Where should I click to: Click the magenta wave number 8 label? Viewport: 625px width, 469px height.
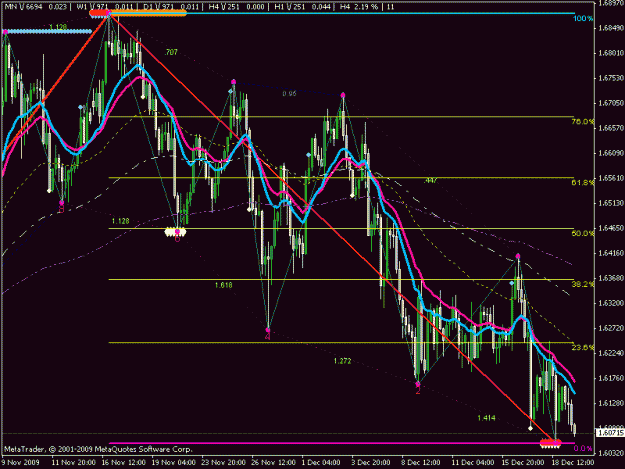tap(61, 209)
